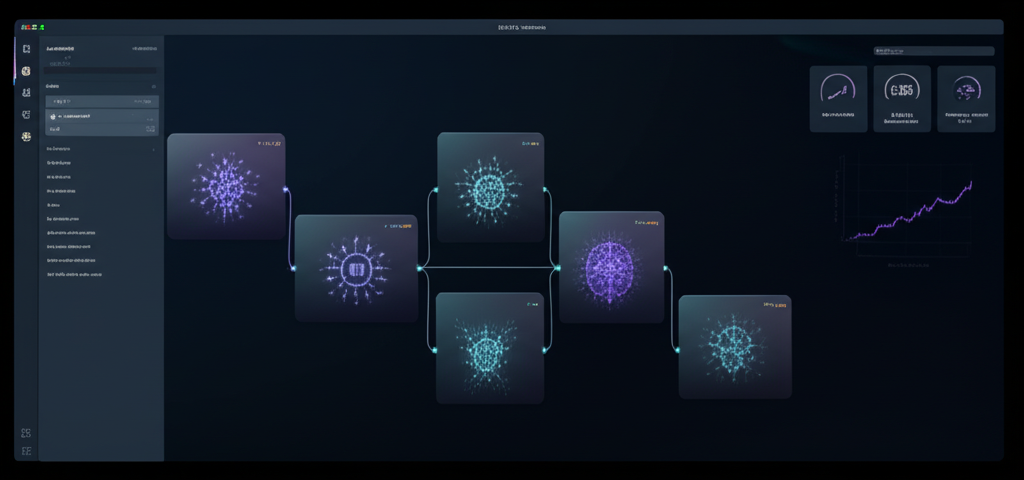Click the output port of the chip-center node
This screenshot has height=480, width=1024.
pyautogui.click(x=419, y=268)
